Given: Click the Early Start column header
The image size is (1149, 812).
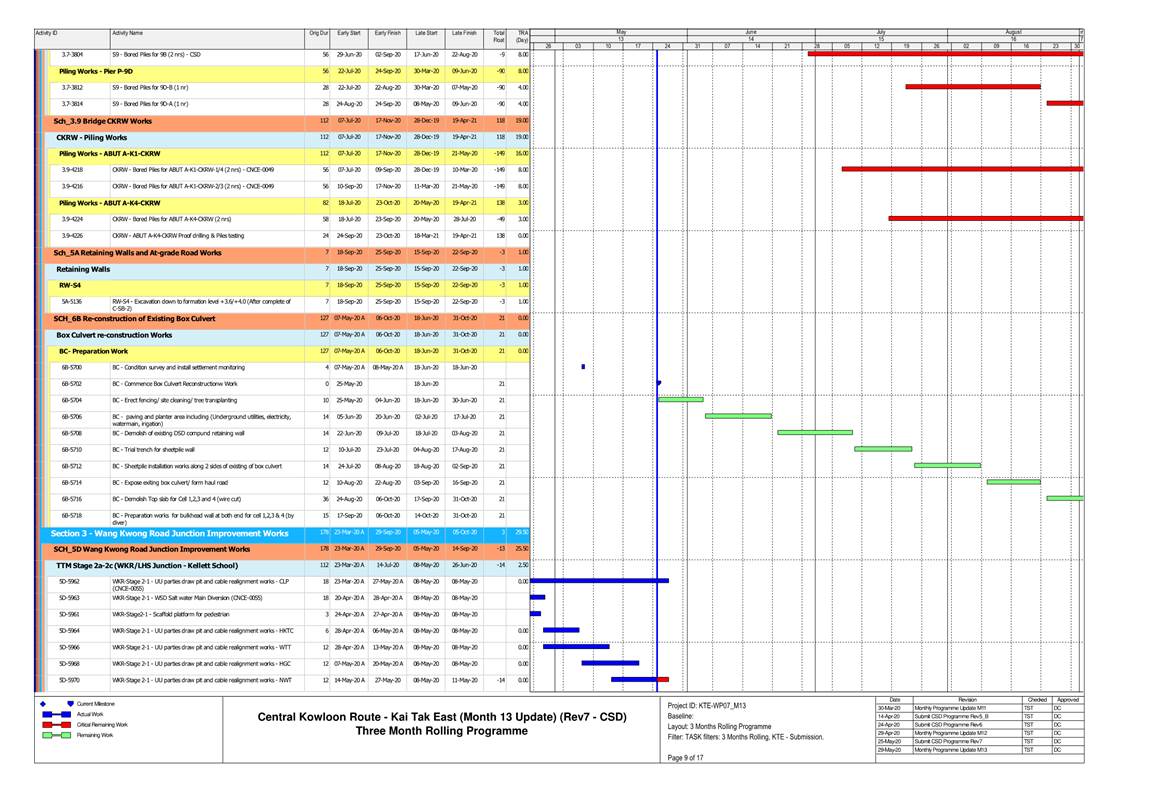Looking at the screenshot, I should tap(349, 33).
